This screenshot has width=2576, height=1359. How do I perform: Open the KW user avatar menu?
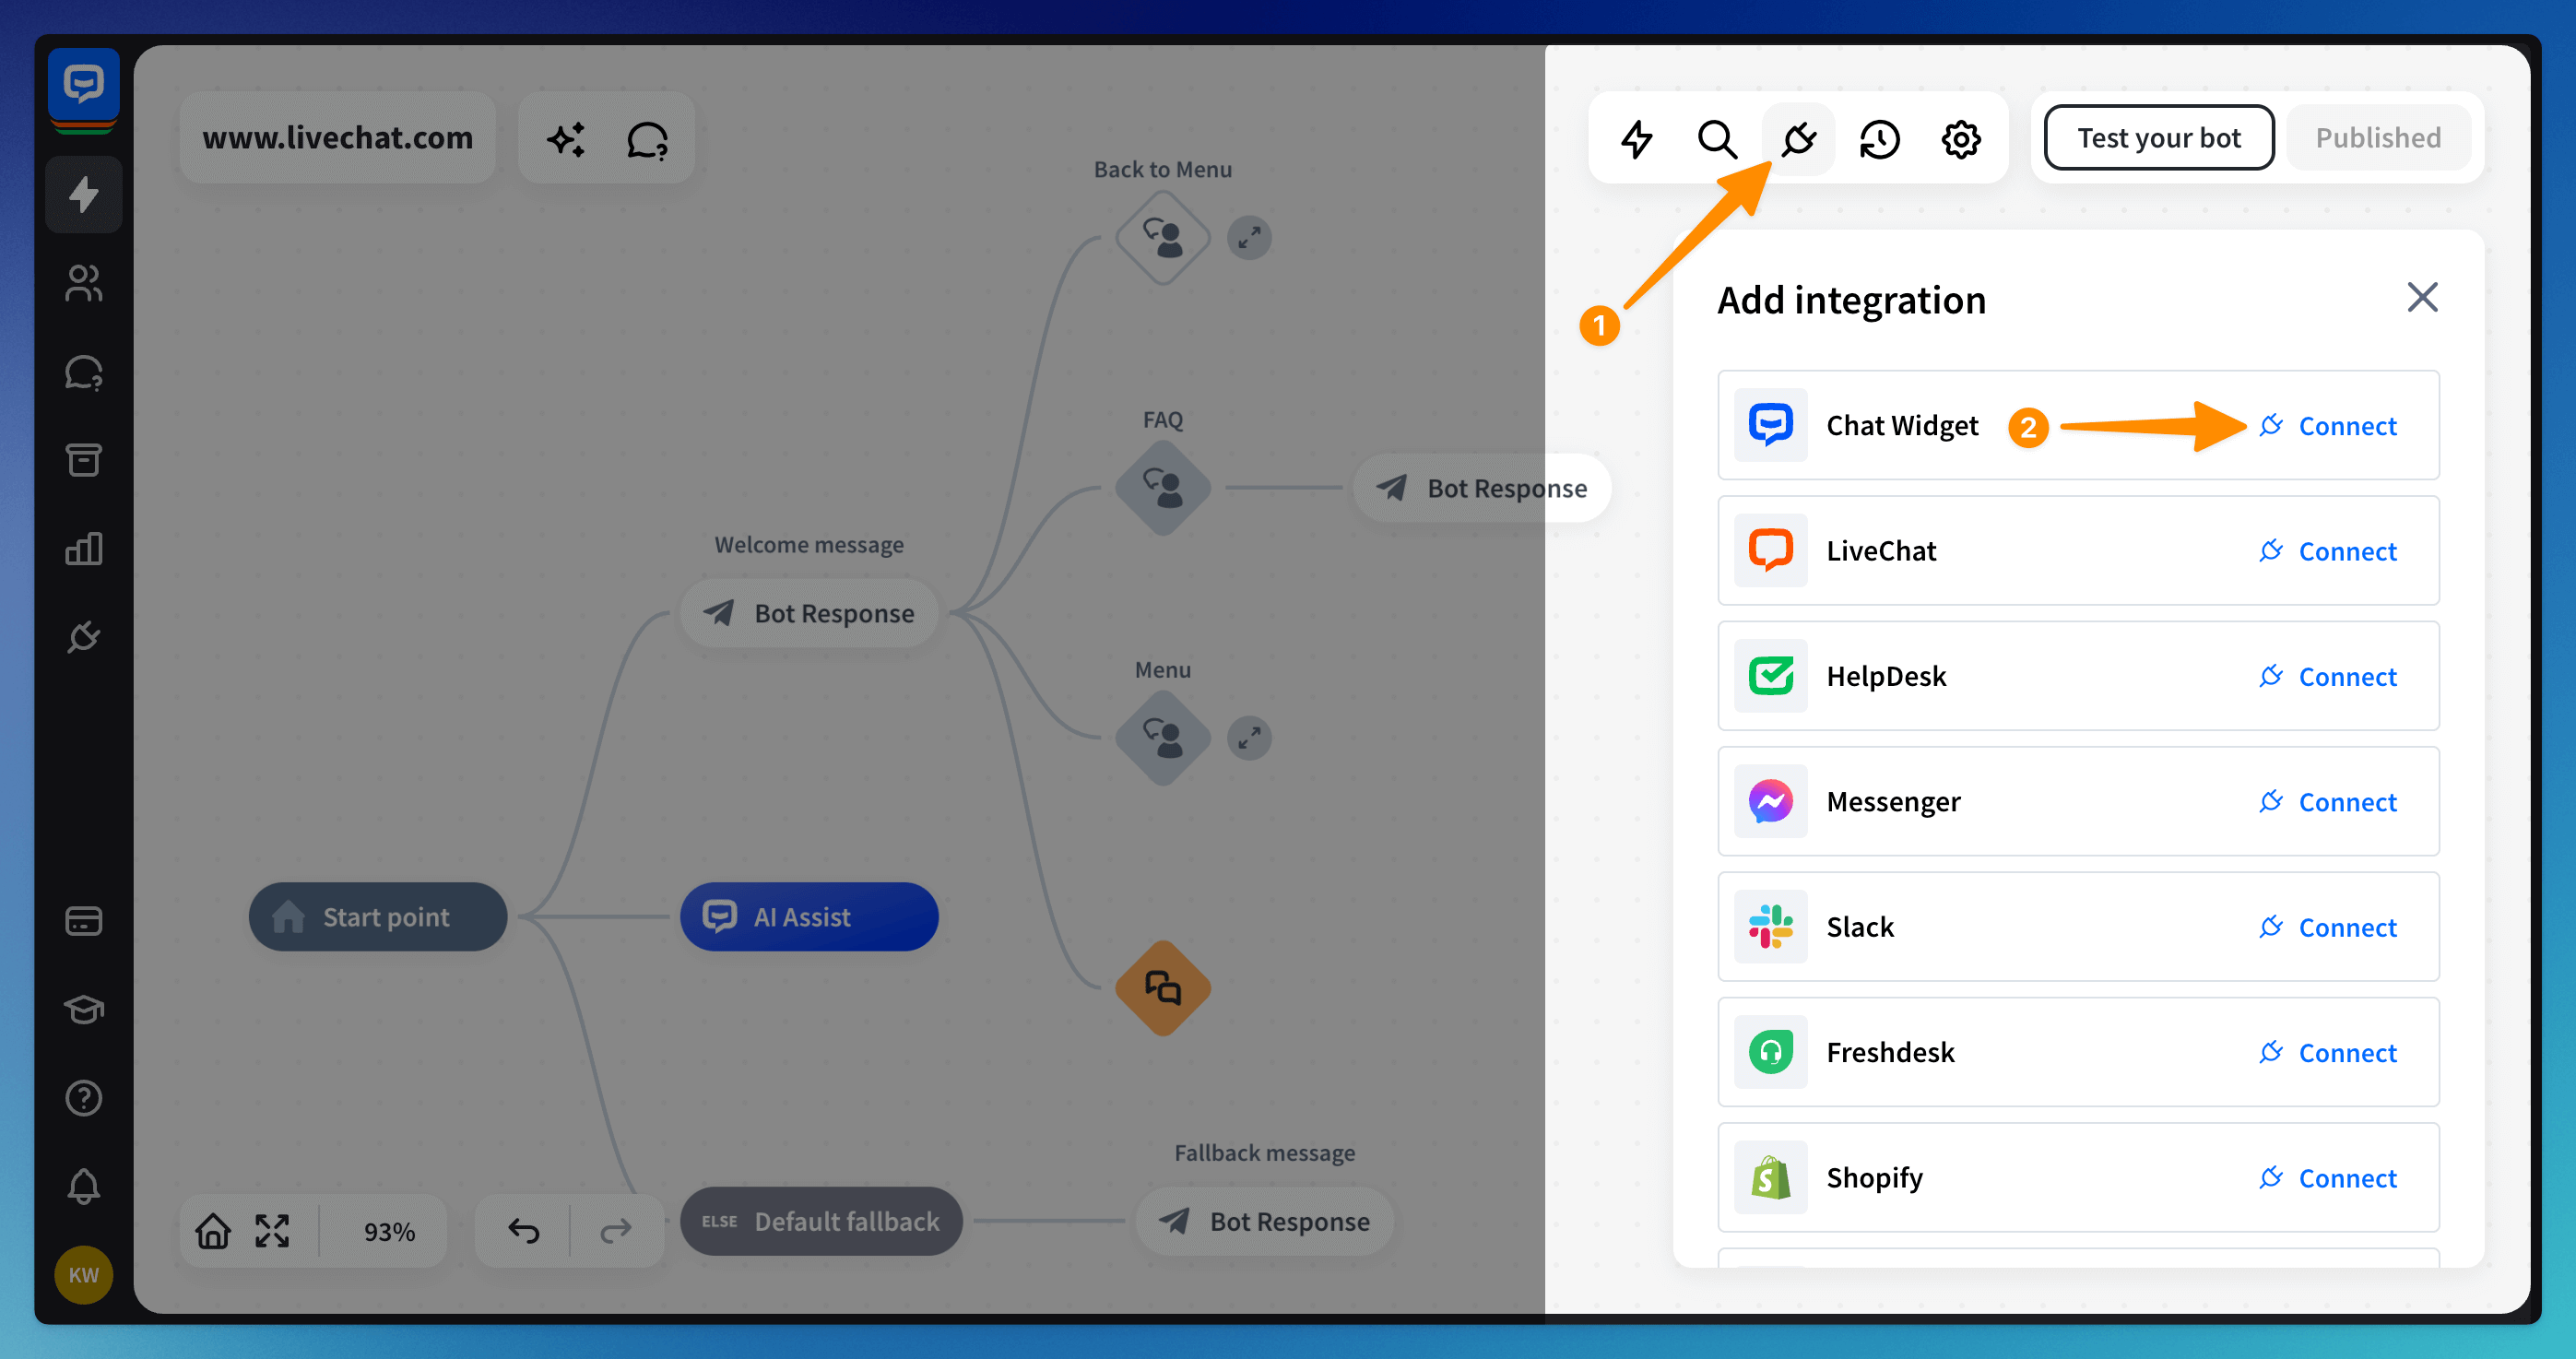[x=83, y=1274]
